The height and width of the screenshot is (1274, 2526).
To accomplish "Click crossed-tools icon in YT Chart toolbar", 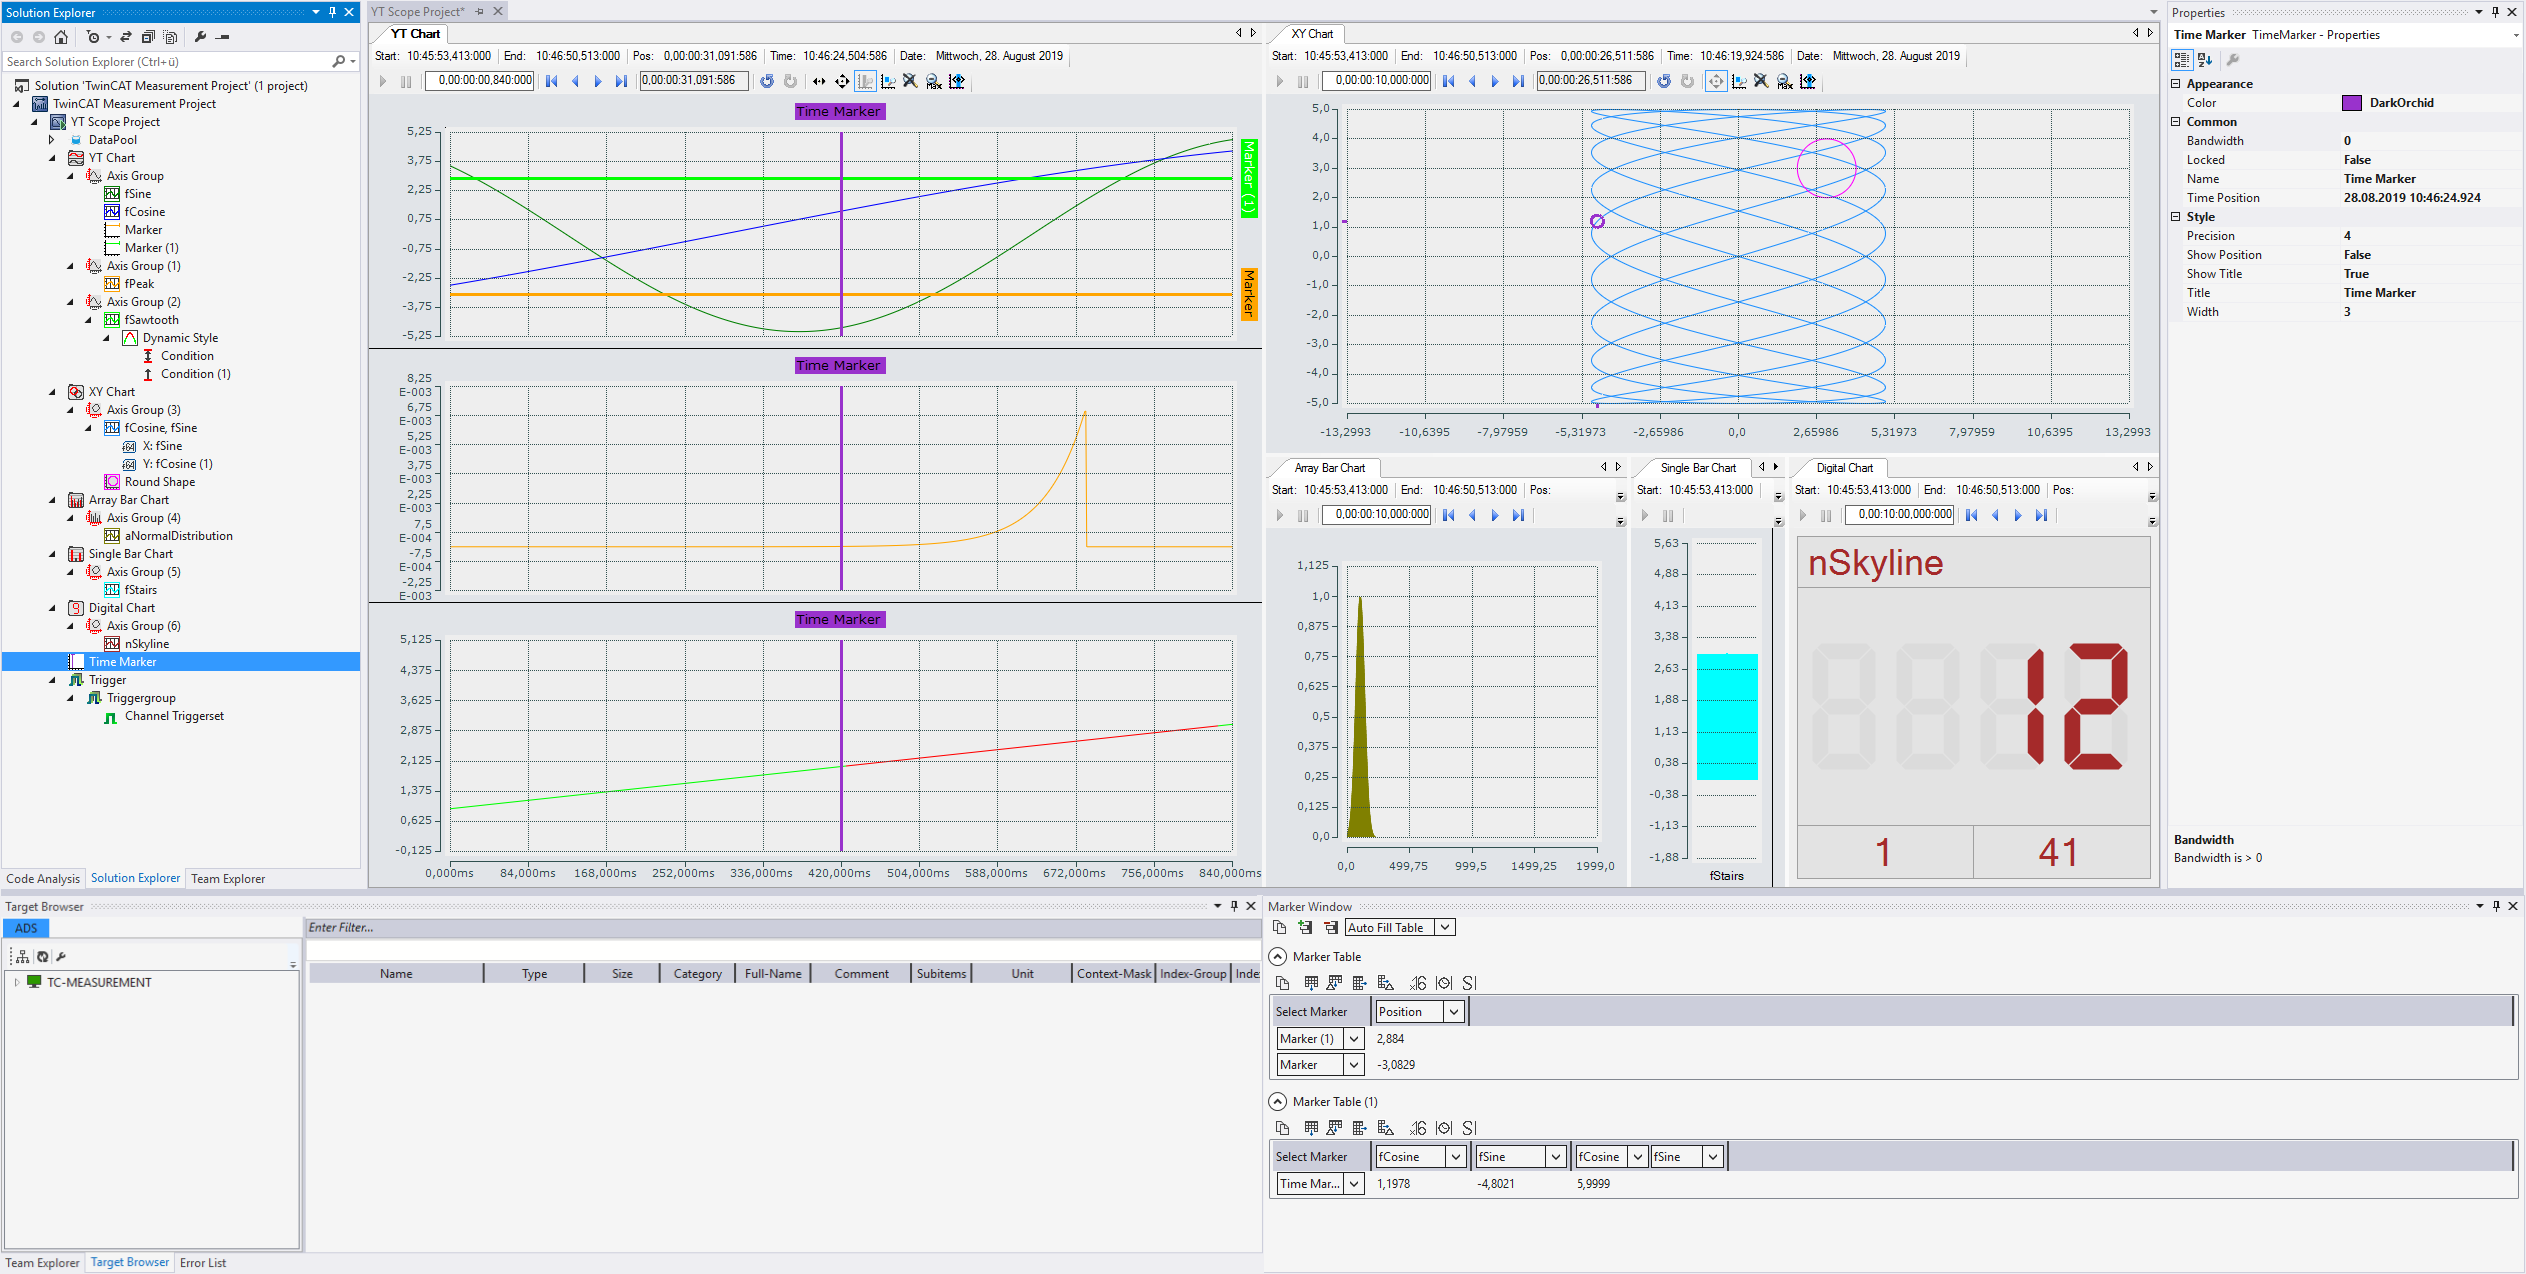I will click(910, 81).
